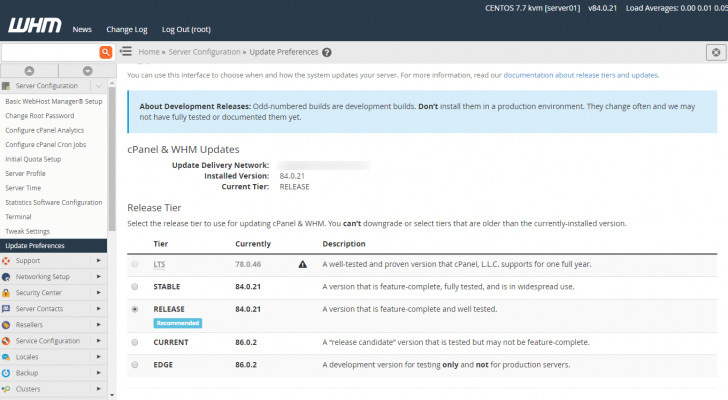Click the Support section icon in sidebar
The image size is (728, 400).
[x=7, y=261]
